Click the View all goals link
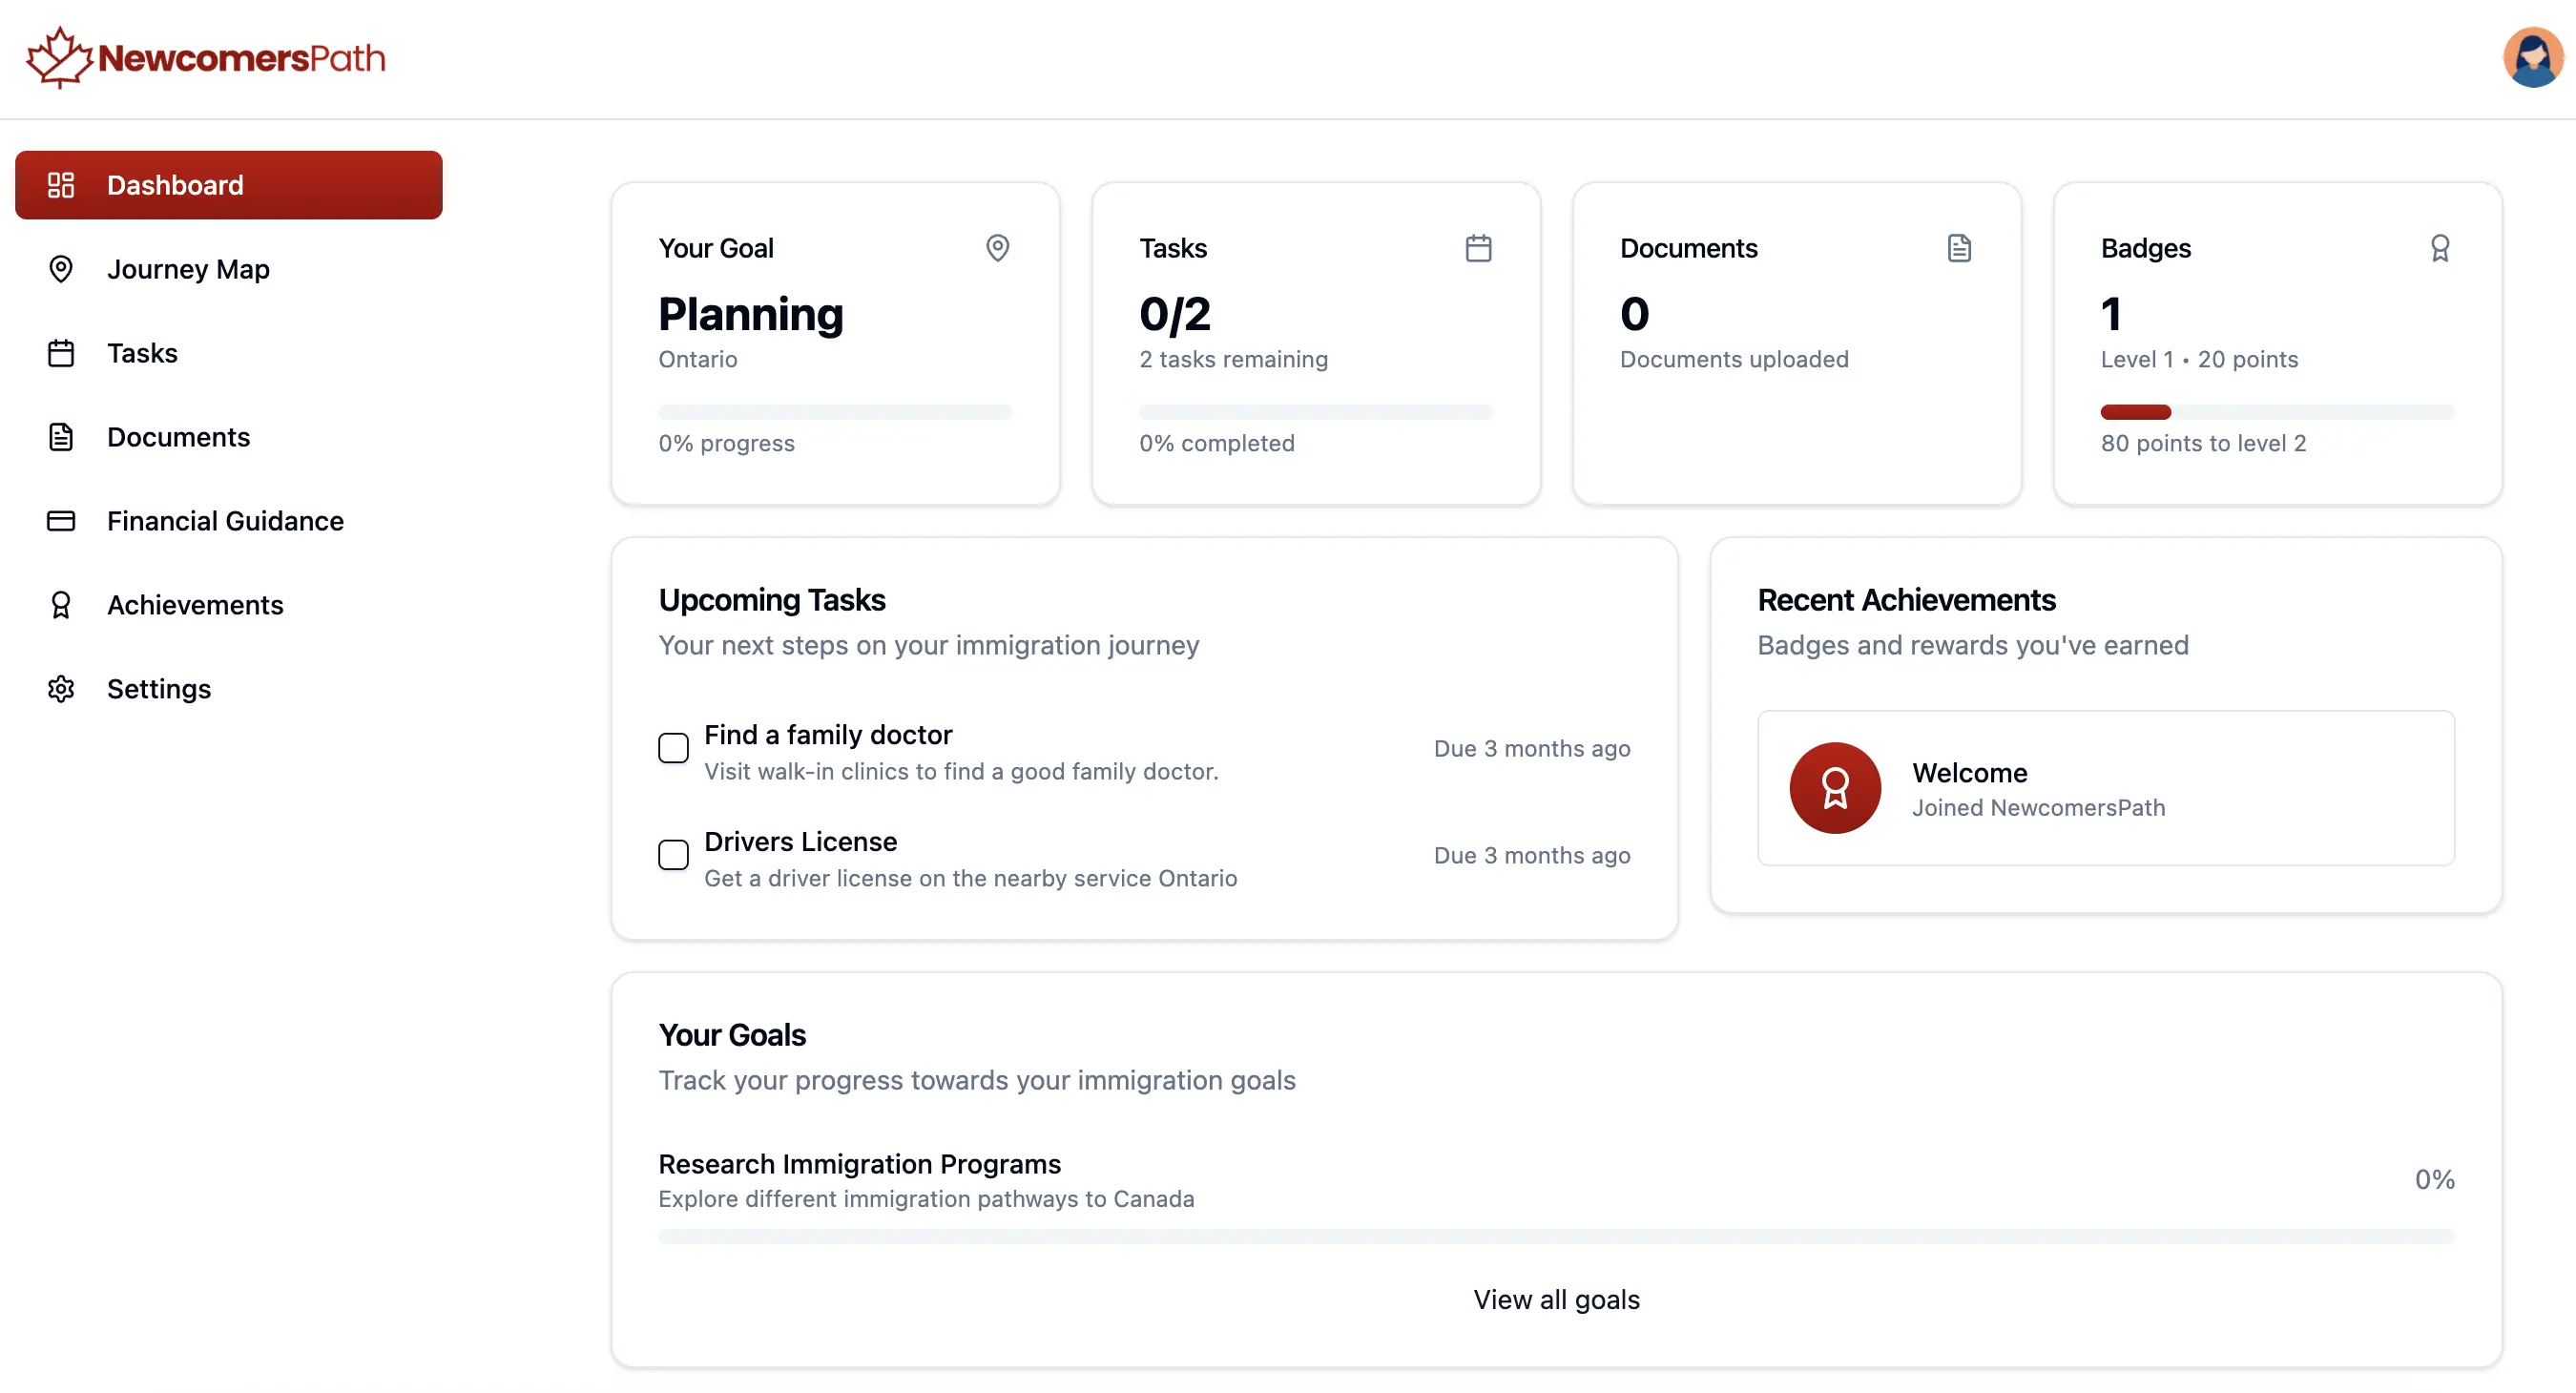The image size is (2576, 1393). 1556,1299
